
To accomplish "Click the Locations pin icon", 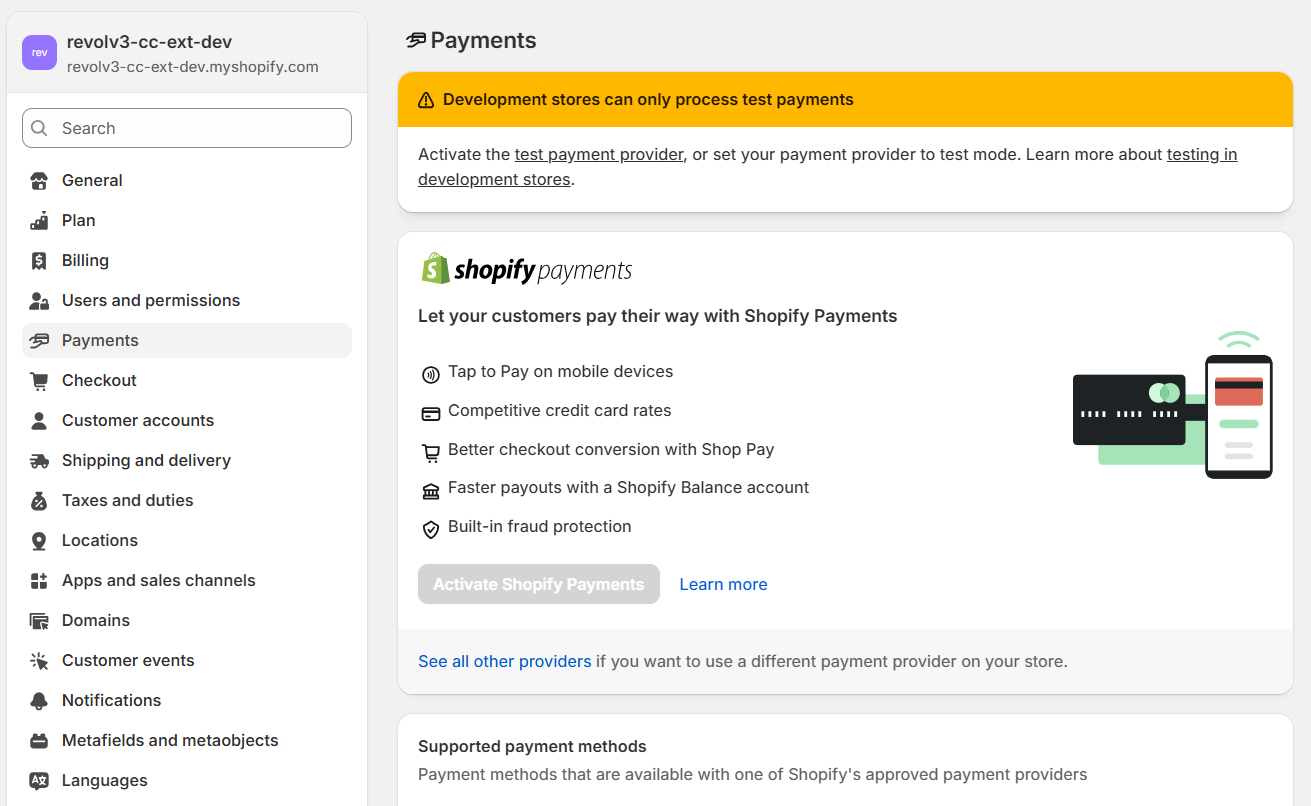I will tap(39, 540).
